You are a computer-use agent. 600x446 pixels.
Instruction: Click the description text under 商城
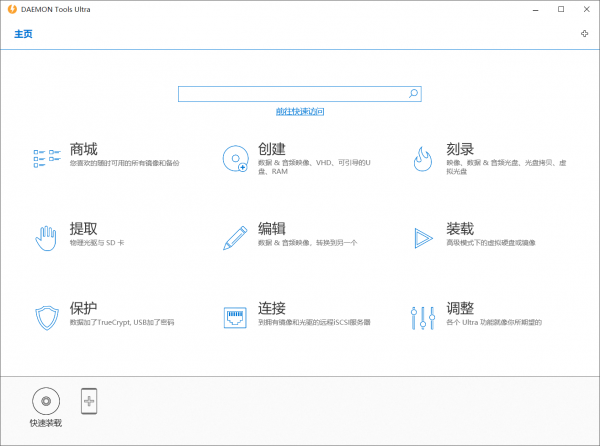124,163
